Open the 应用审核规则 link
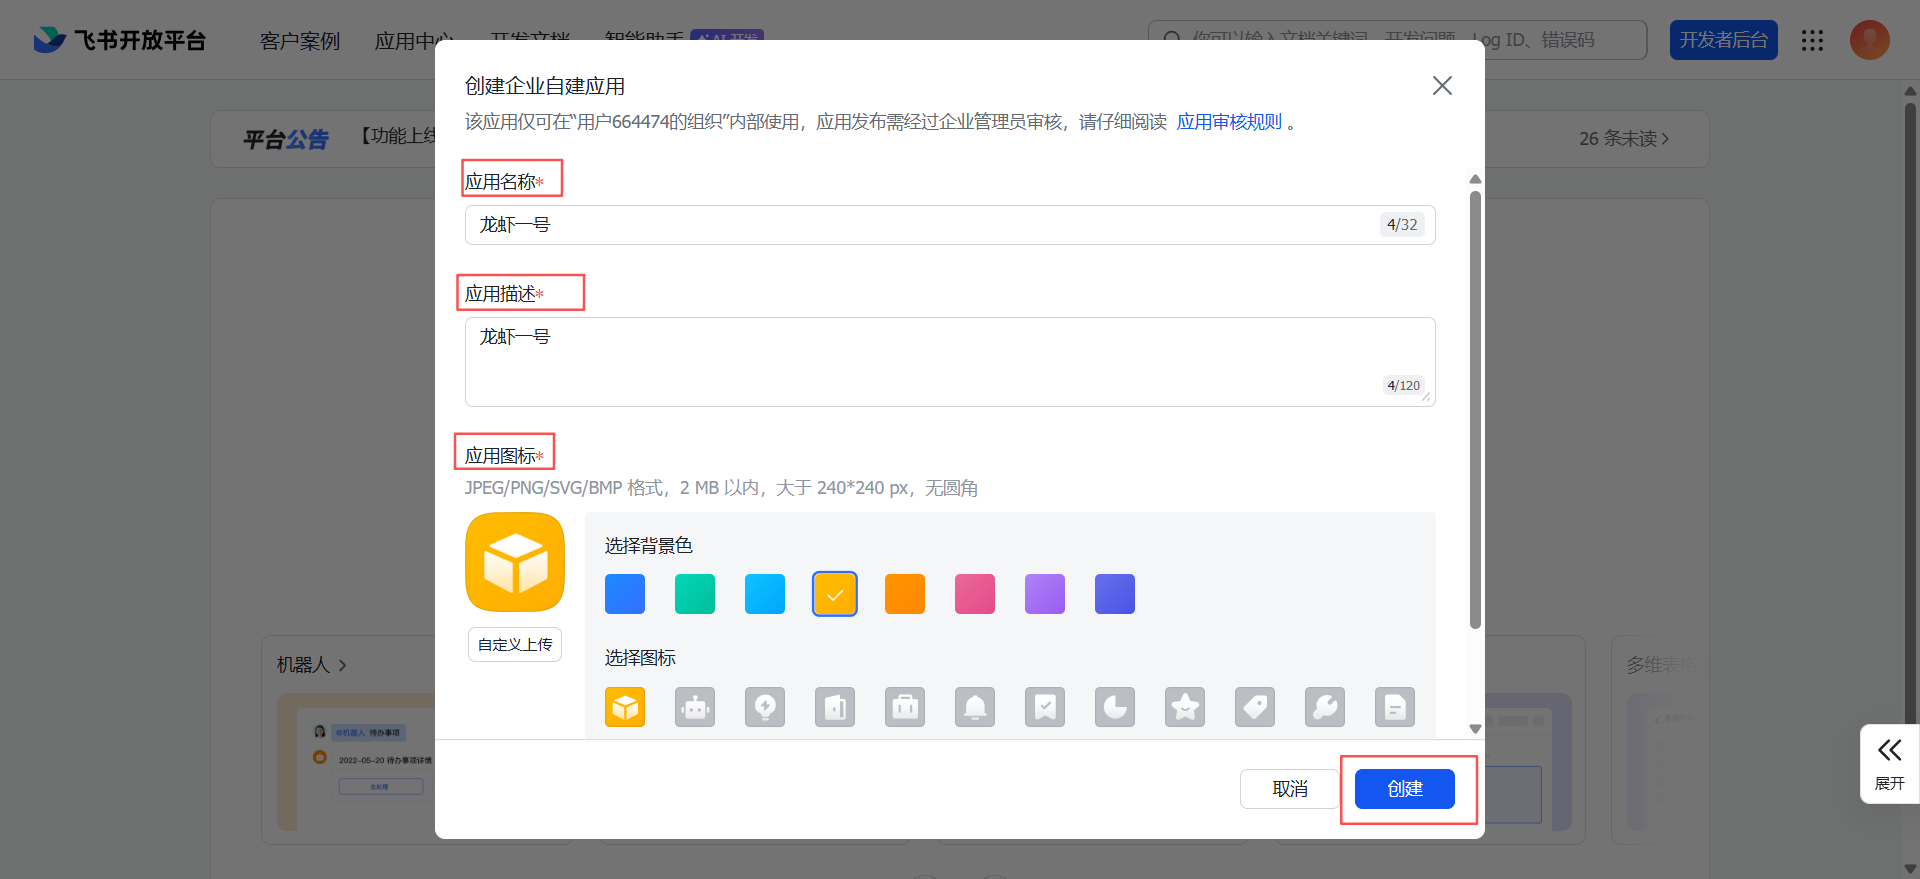Image resolution: width=1920 pixels, height=879 pixels. pyautogui.click(x=1229, y=122)
